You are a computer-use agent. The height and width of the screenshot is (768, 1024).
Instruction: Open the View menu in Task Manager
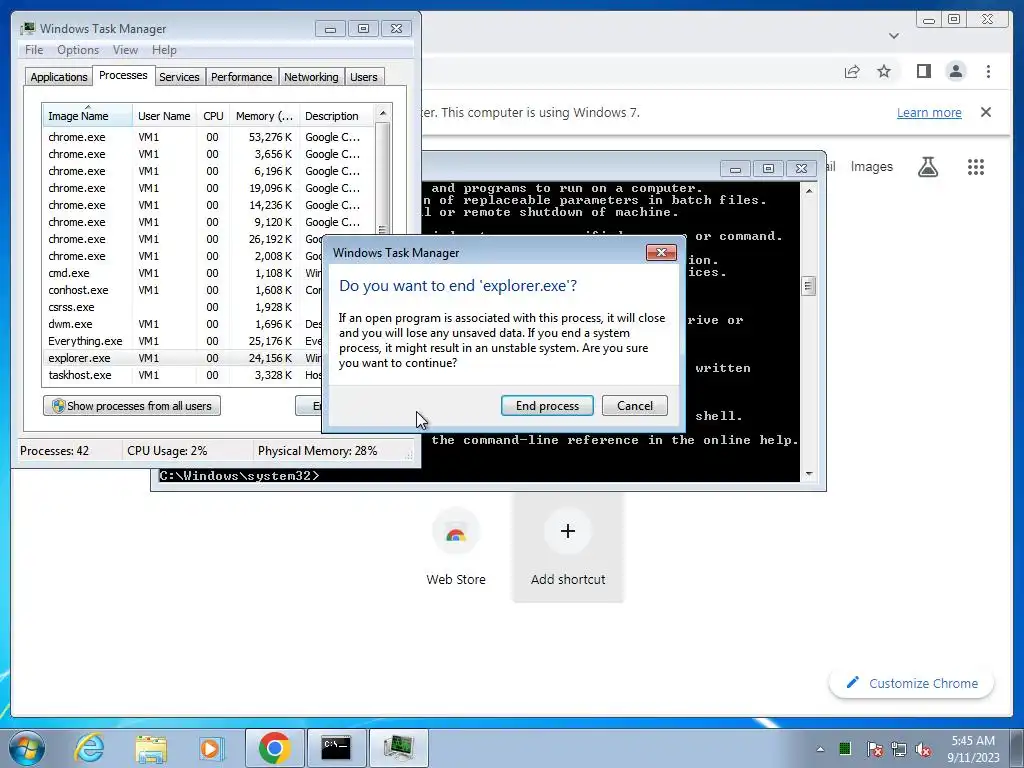tap(125, 50)
